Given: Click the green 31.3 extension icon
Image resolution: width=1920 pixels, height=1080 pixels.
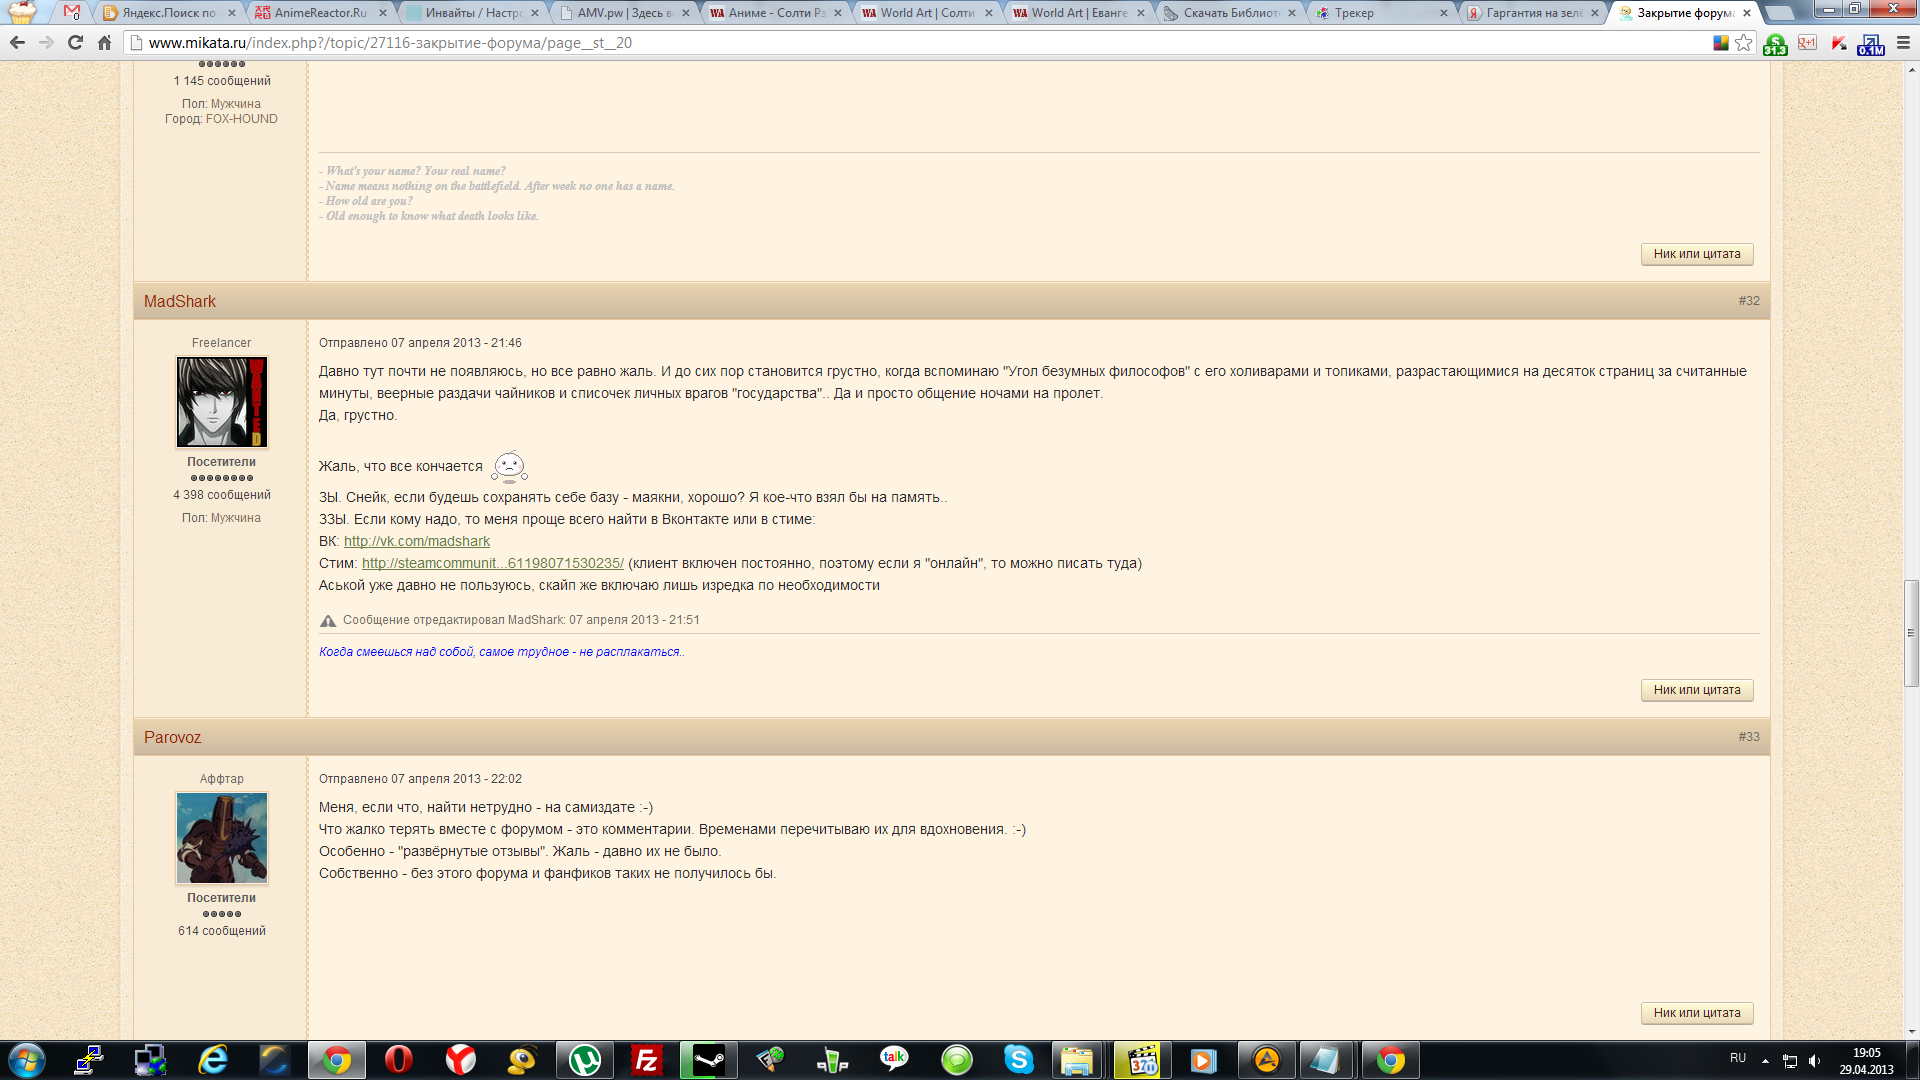Looking at the screenshot, I should [1775, 44].
